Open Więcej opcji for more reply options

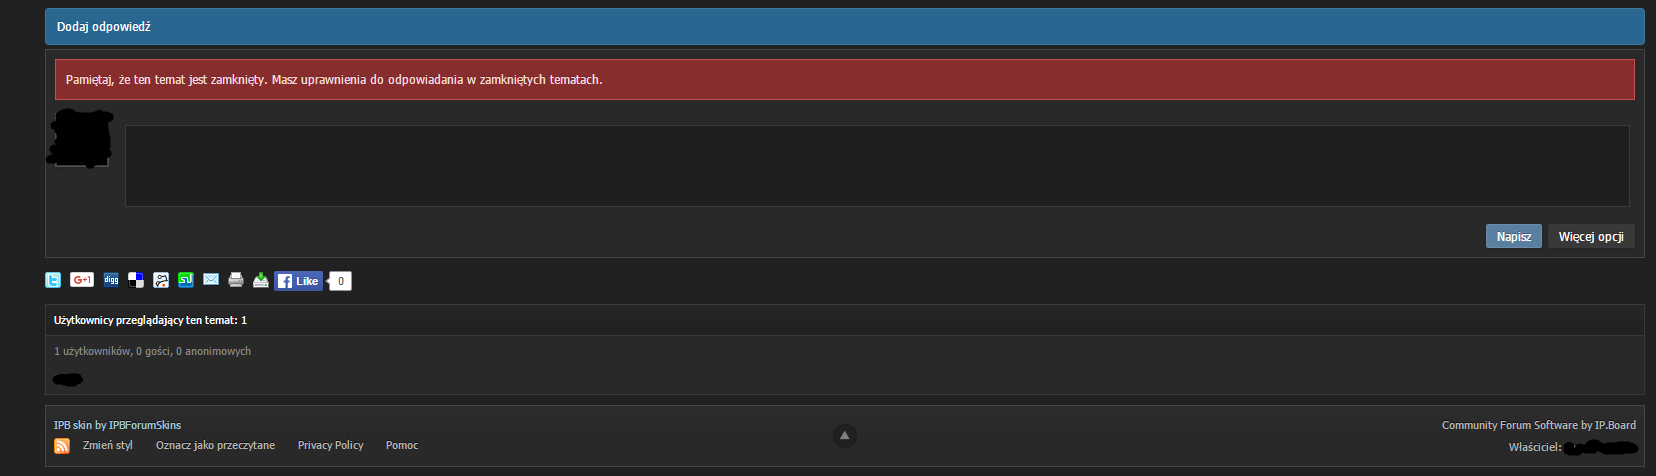1590,237
